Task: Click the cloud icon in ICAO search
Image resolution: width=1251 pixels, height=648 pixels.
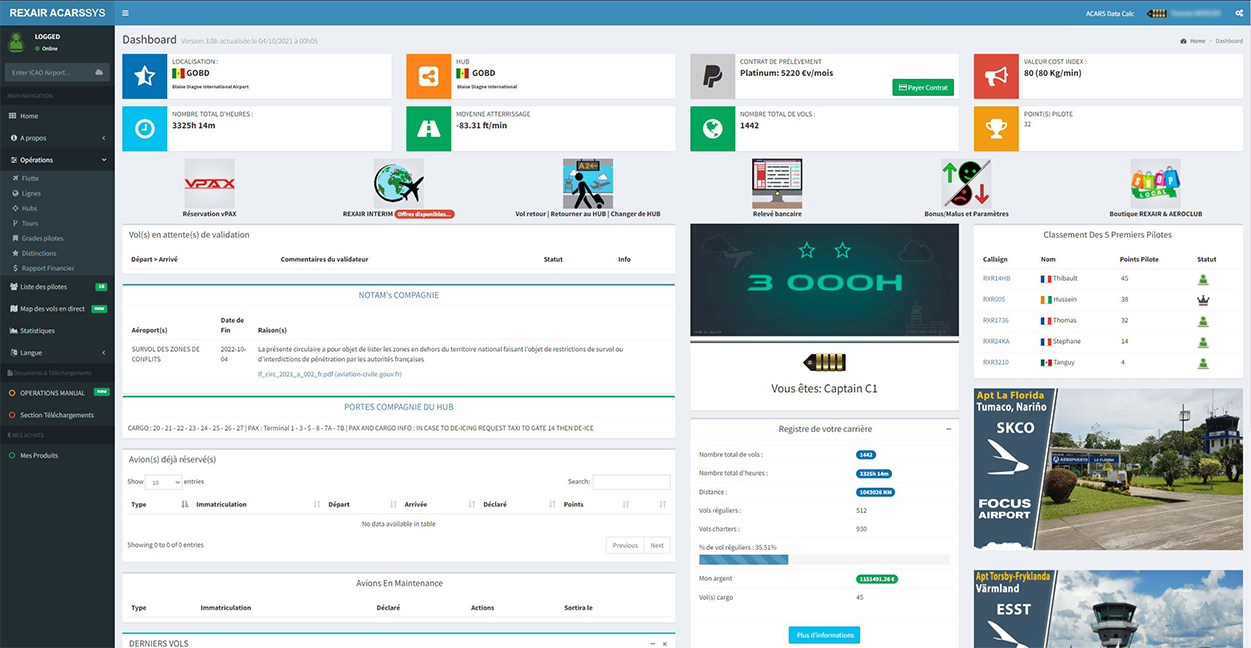Action: coord(99,73)
